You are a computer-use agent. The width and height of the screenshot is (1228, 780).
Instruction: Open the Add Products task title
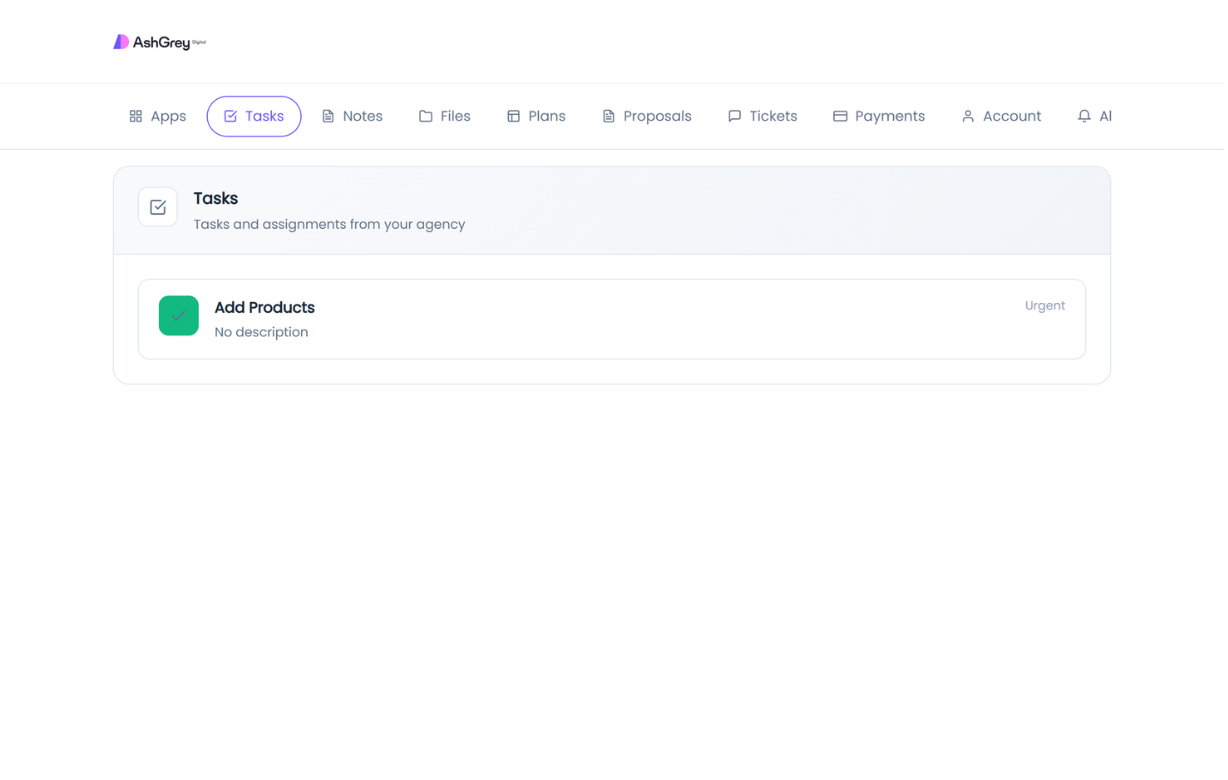coord(264,308)
